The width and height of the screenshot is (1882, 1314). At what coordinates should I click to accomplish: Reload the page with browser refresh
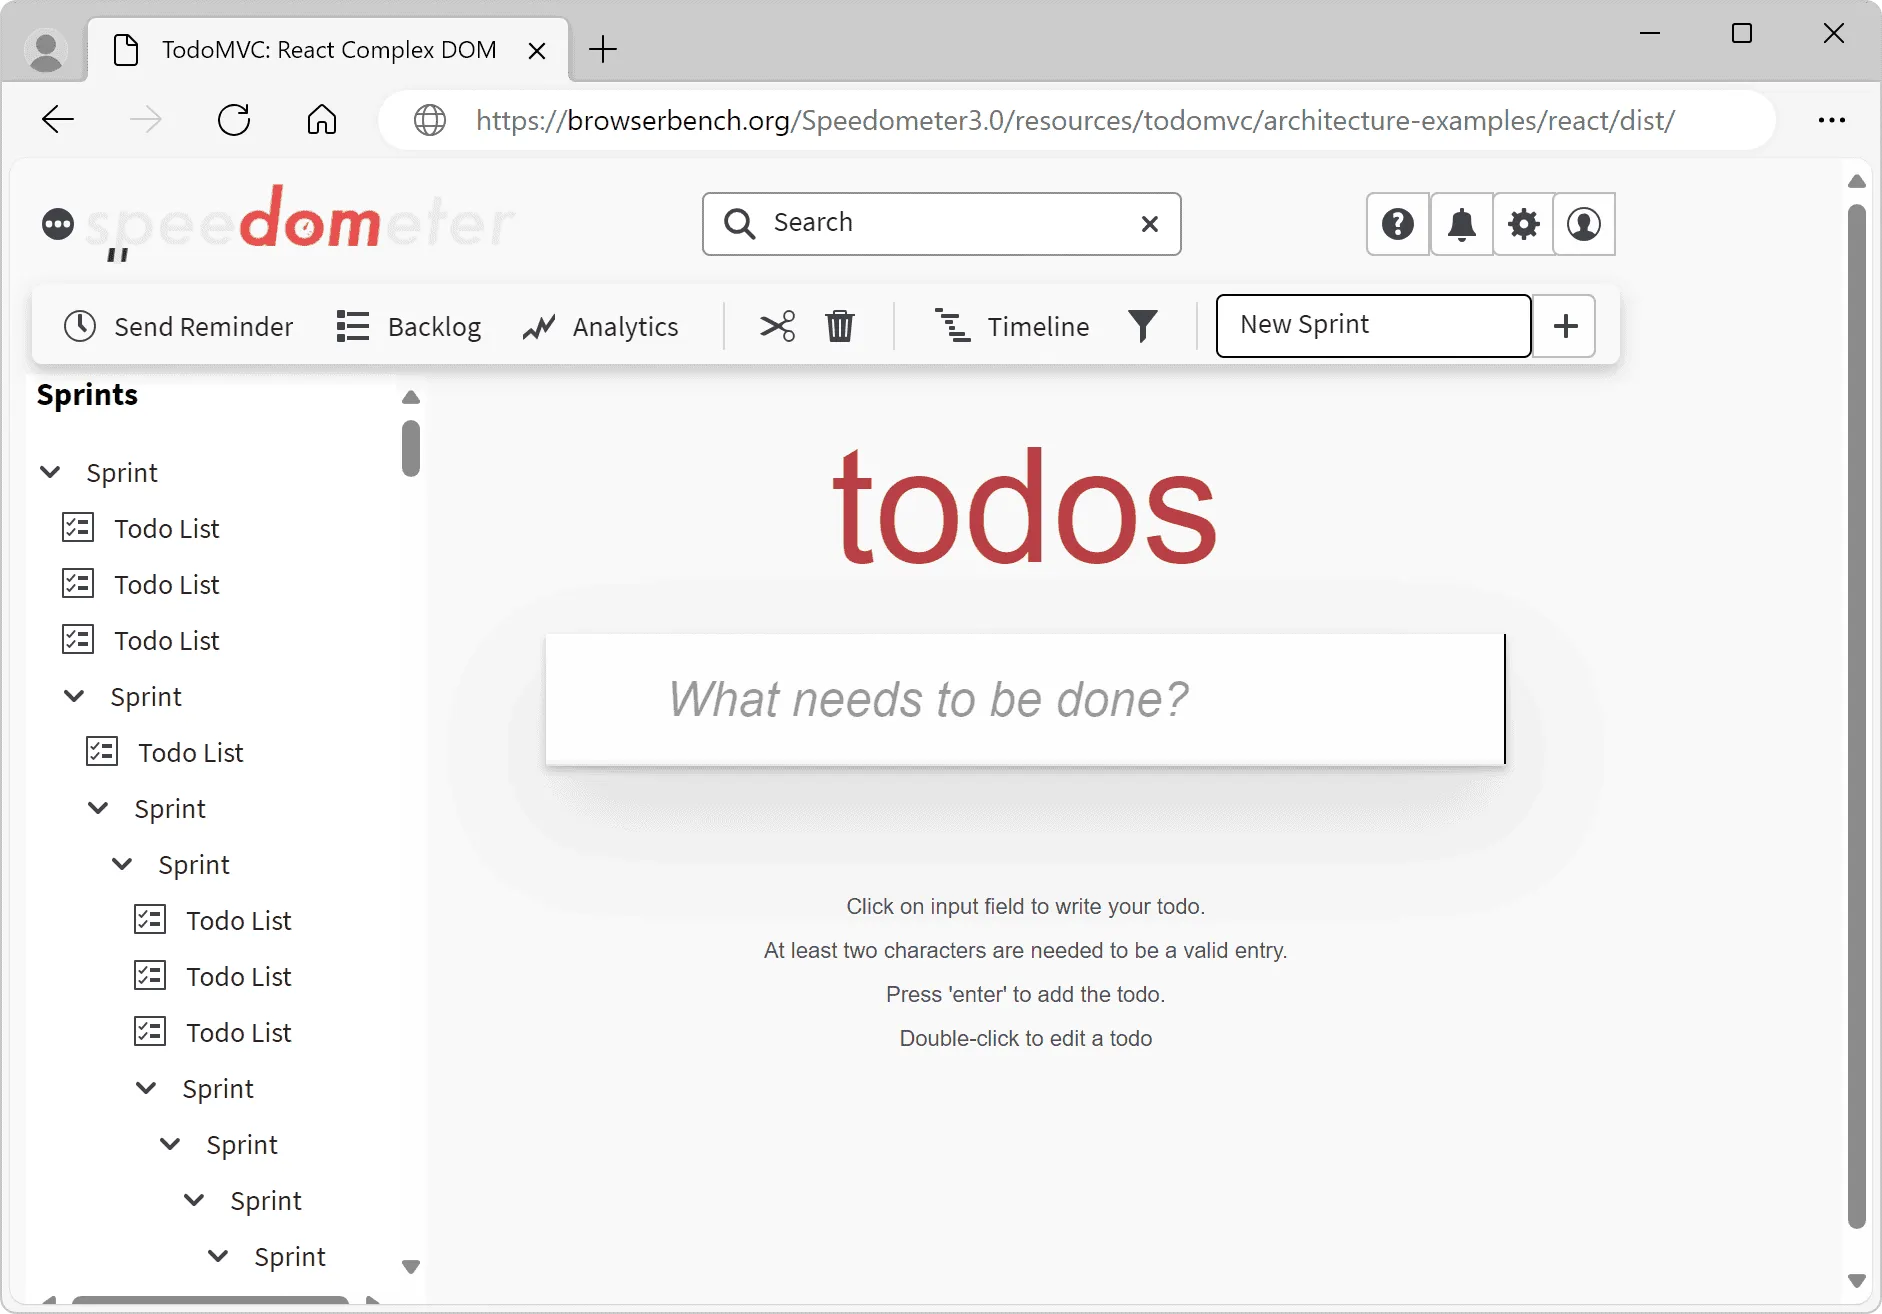234,120
